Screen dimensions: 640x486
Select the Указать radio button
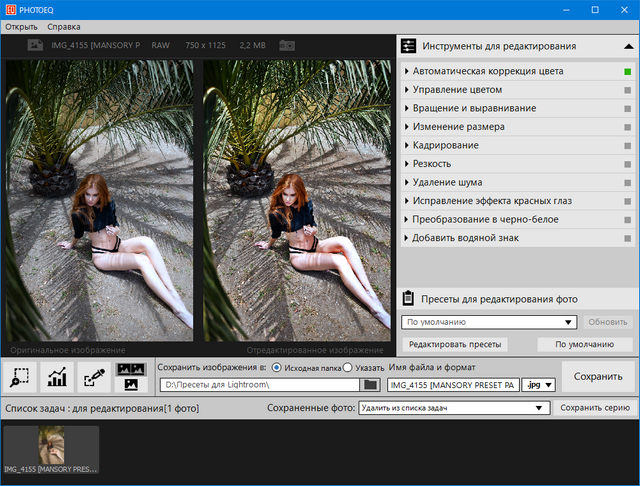tap(347, 368)
